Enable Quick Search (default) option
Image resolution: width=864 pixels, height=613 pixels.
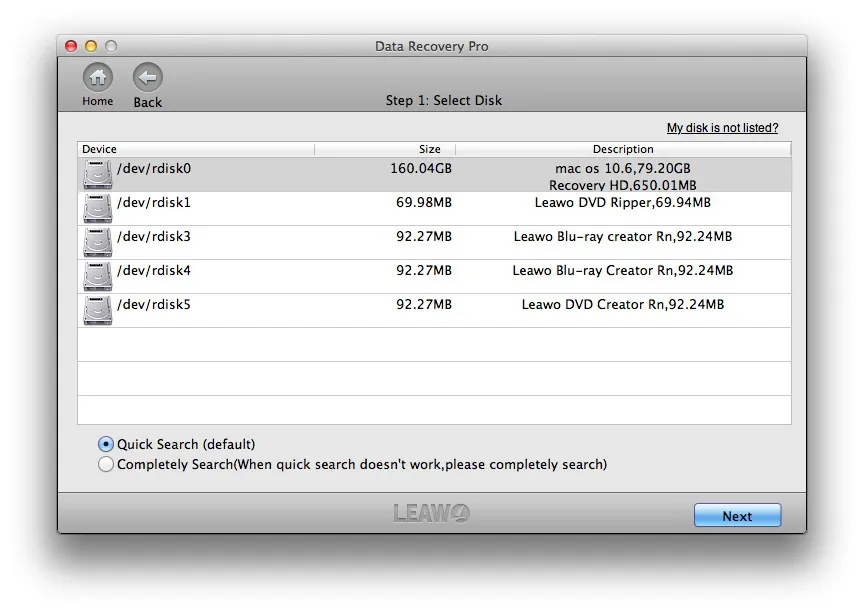[x=106, y=444]
